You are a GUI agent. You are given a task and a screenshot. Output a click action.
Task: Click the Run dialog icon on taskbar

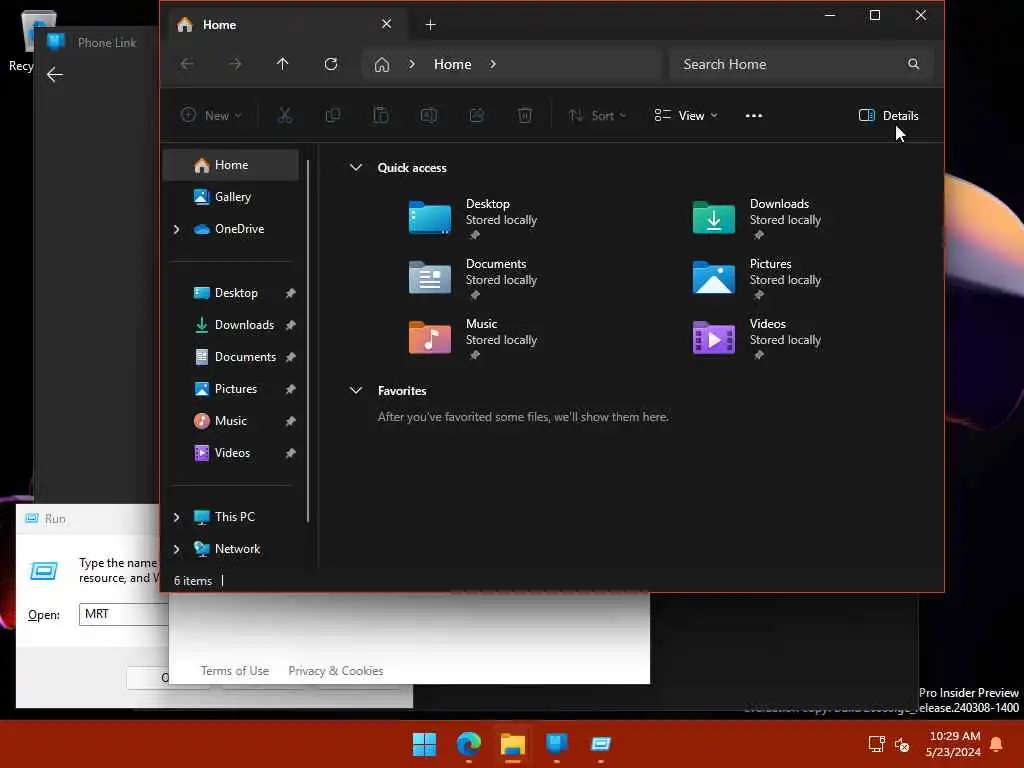(x=601, y=744)
